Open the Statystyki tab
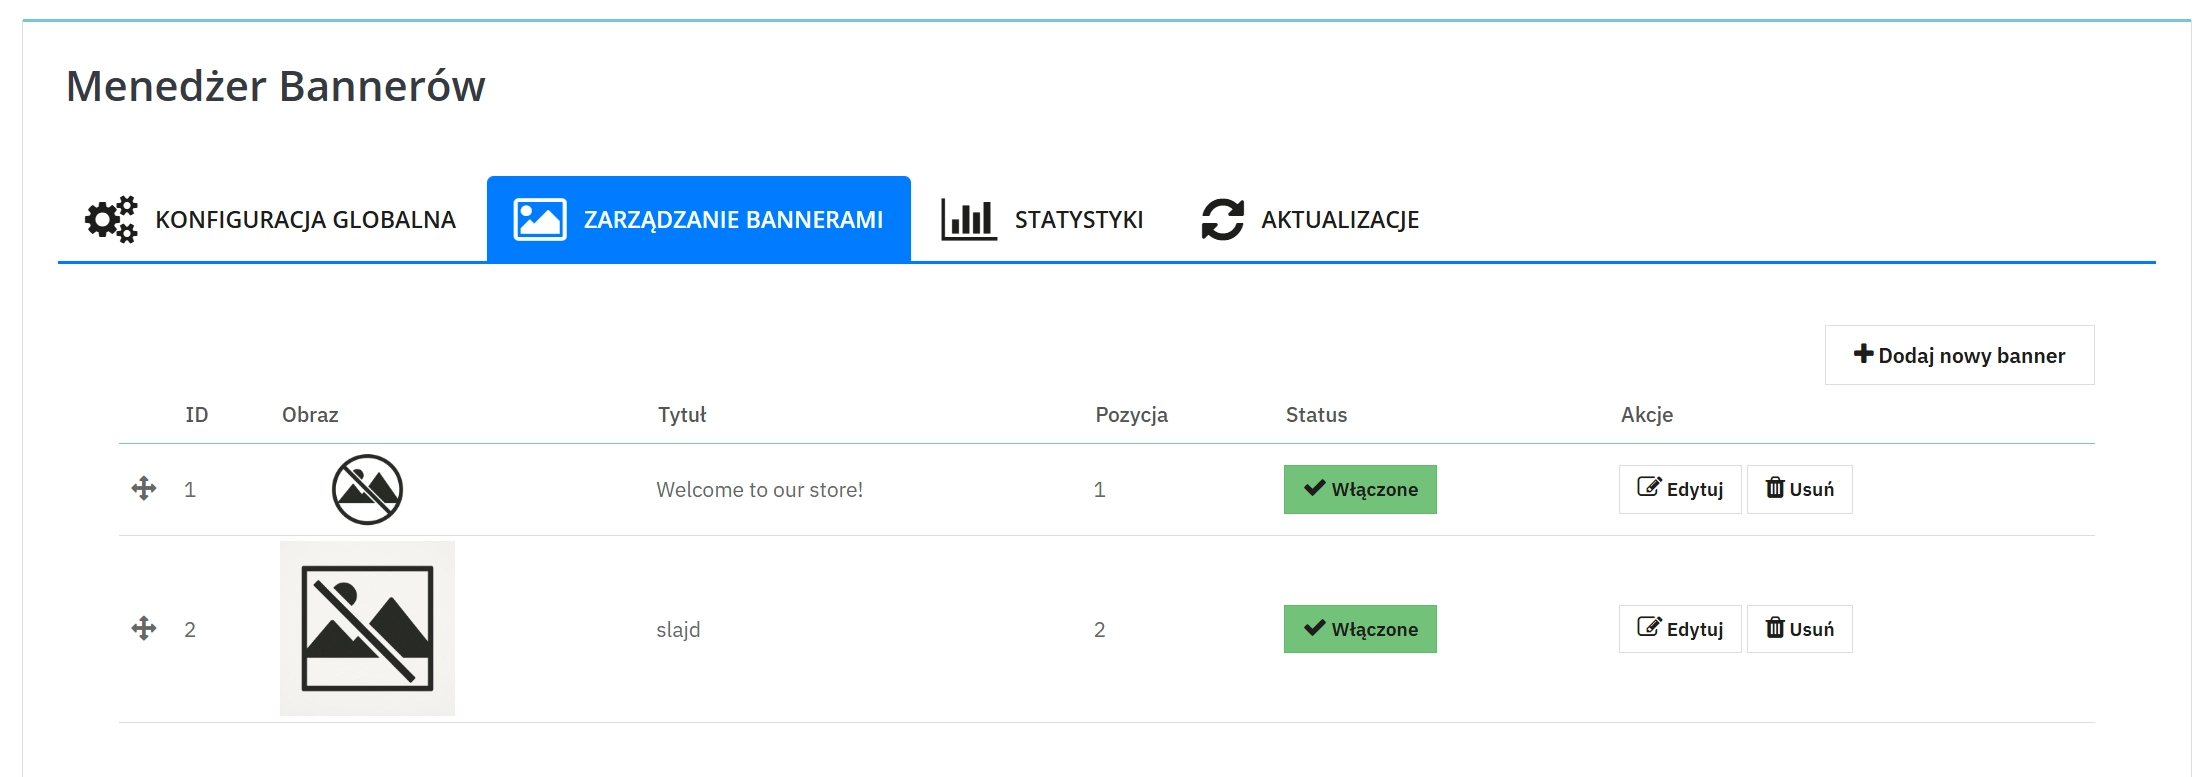 [x=1078, y=220]
